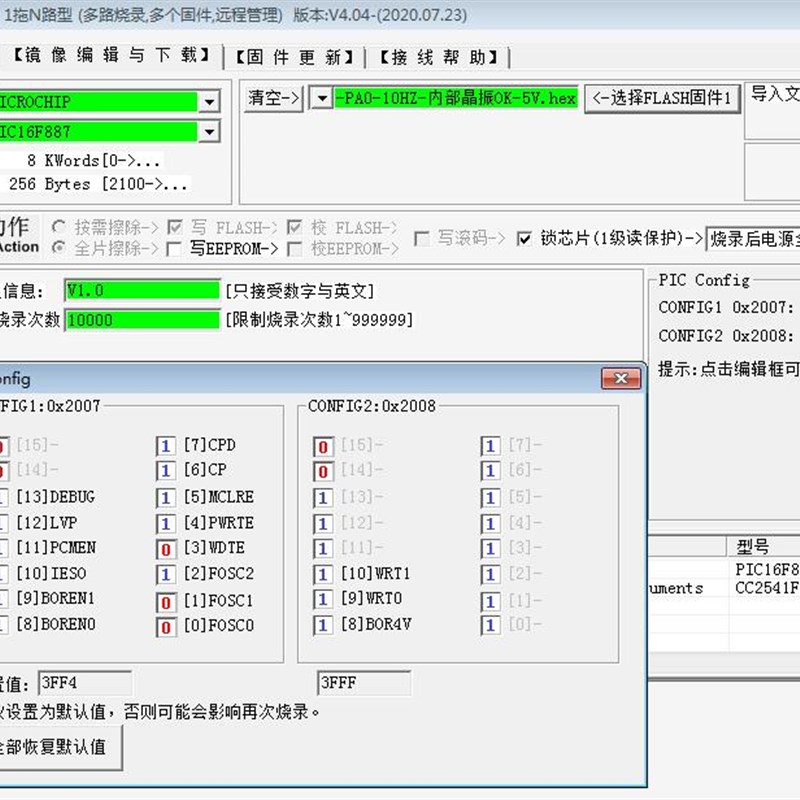The width and height of the screenshot is (800, 800).
Task: Toggle bit [7]CPD in CONFIG1
Action: click(166, 446)
